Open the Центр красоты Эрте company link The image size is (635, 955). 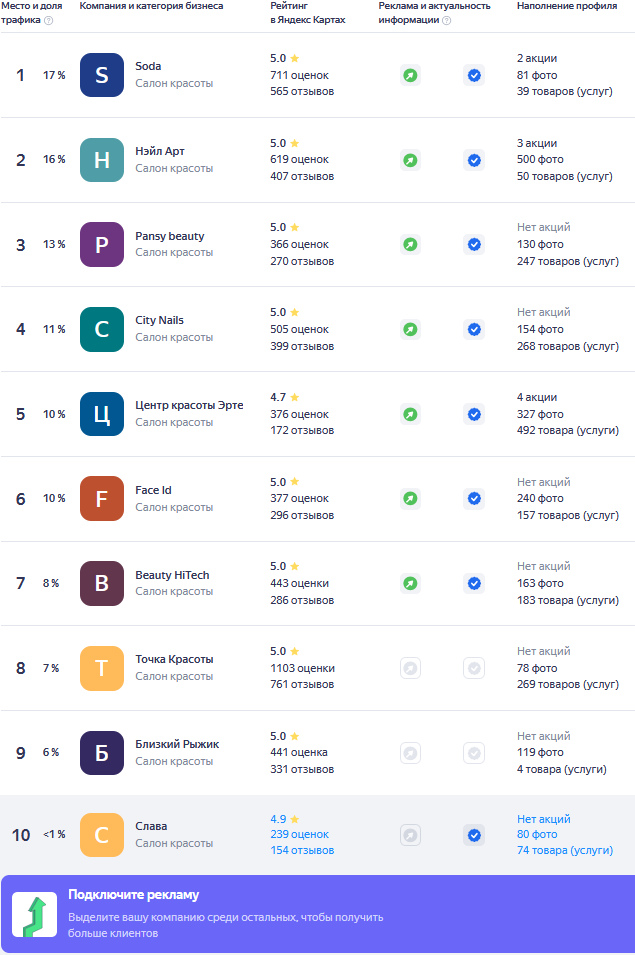point(189,405)
